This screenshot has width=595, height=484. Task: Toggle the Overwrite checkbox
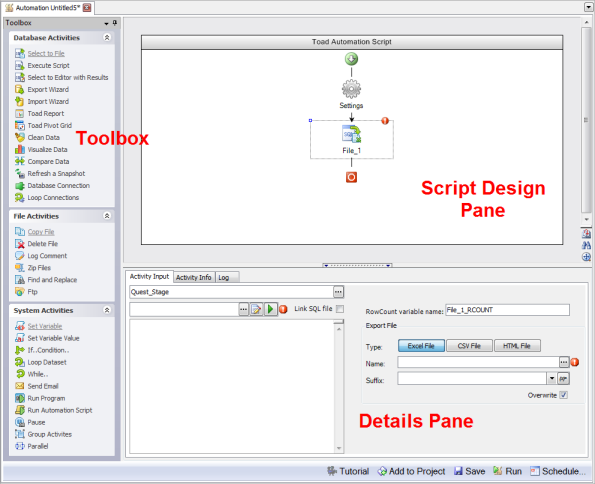point(564,395)
